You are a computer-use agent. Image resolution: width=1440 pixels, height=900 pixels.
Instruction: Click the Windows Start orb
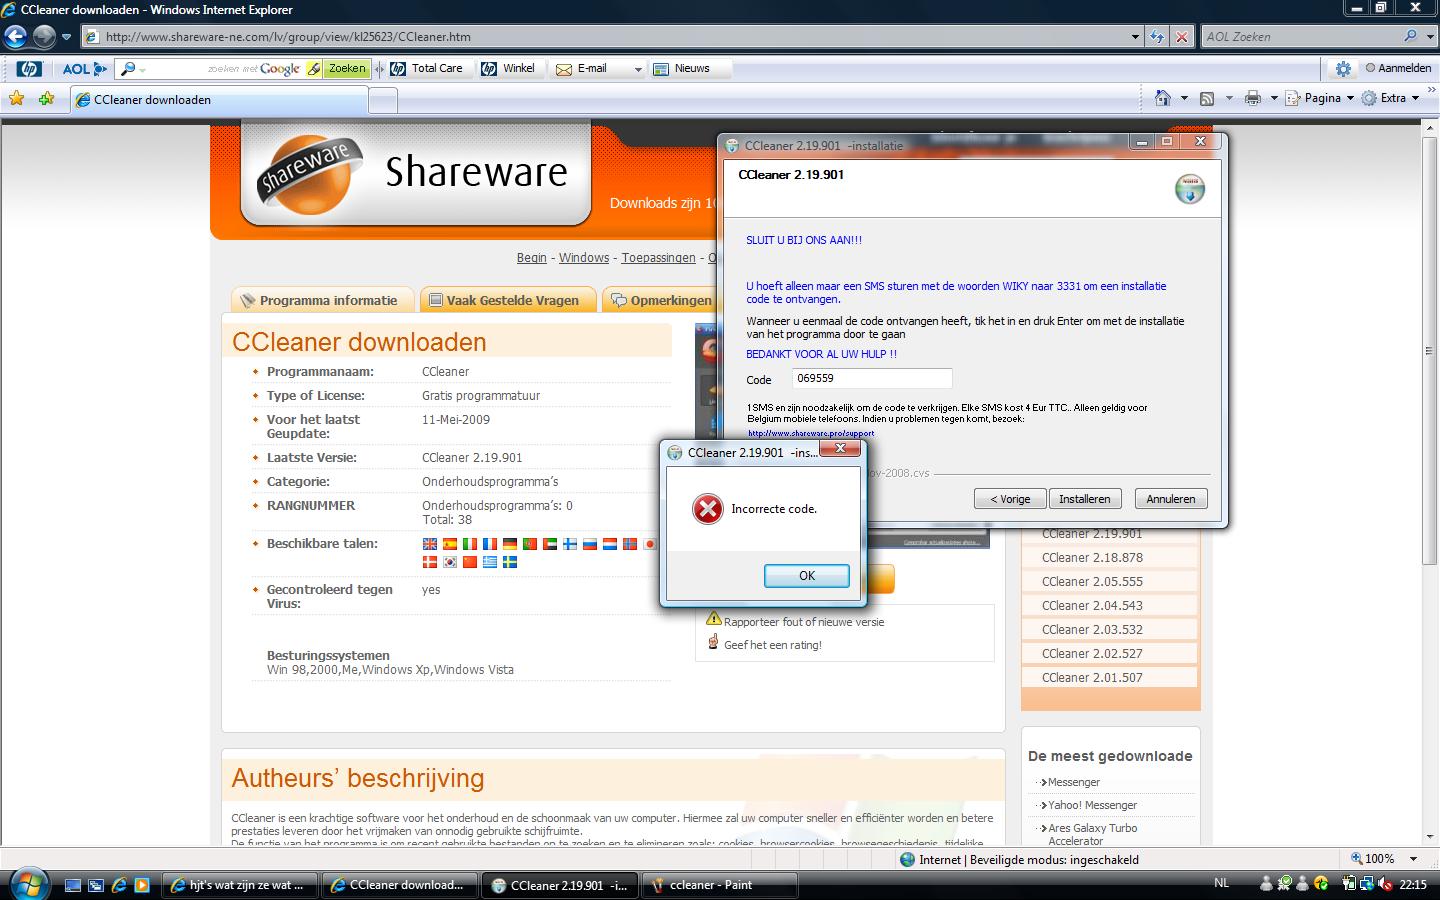tap(28, 883)
